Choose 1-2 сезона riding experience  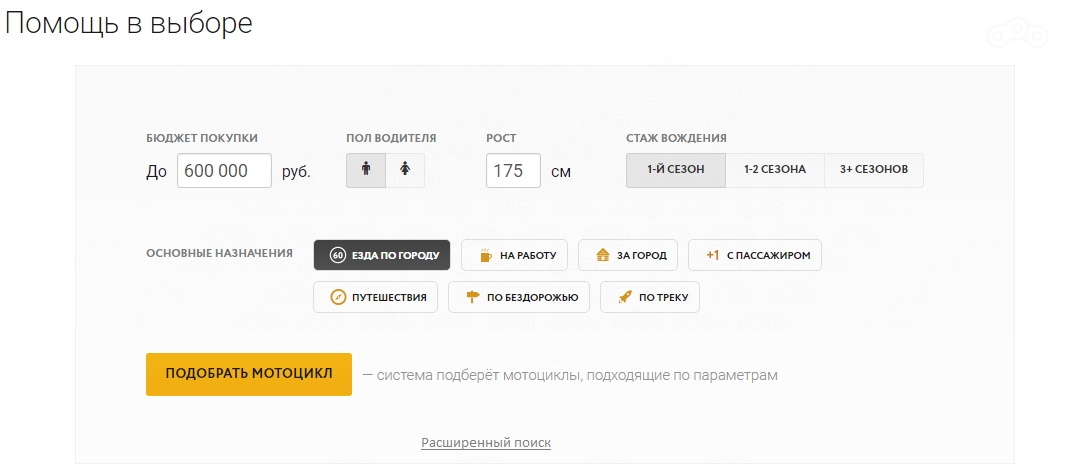tap(774, 170)
